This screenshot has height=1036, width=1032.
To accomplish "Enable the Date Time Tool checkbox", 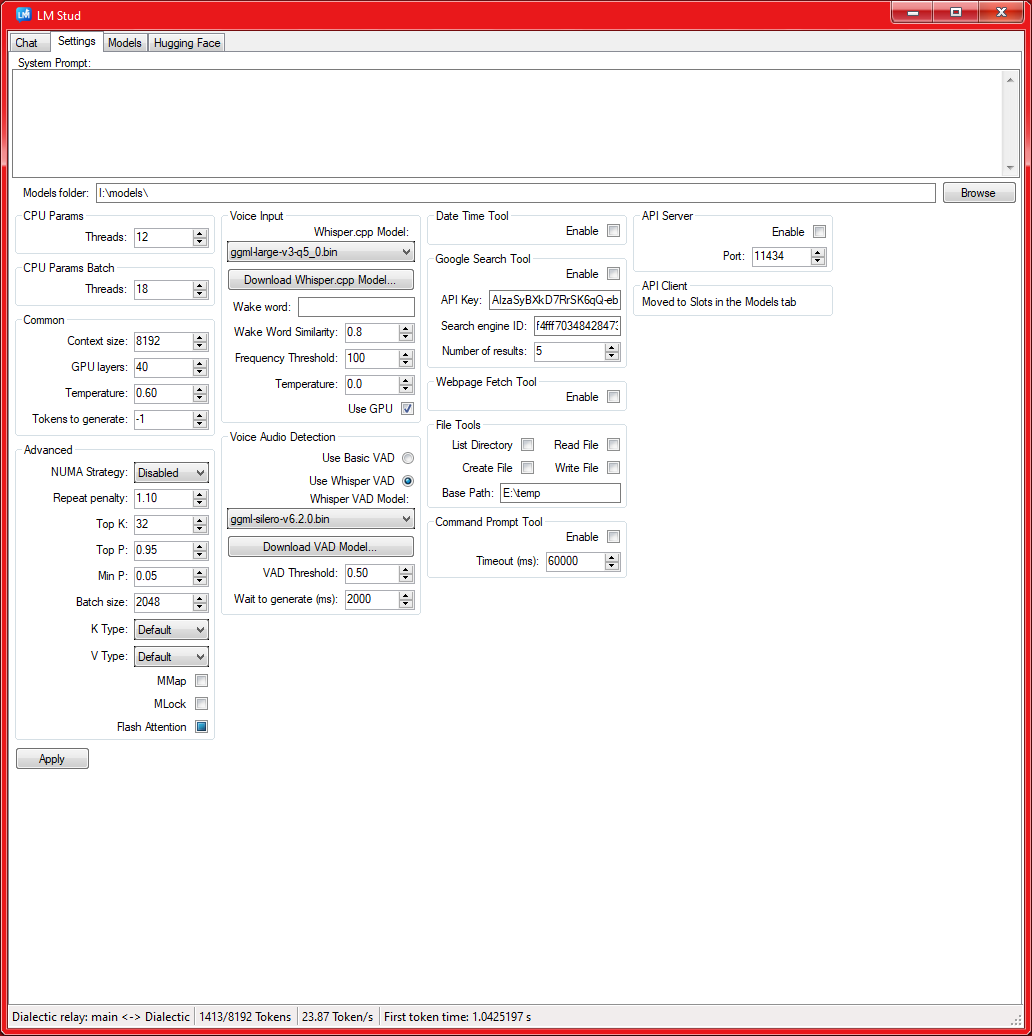I will [x=613, y=231].
